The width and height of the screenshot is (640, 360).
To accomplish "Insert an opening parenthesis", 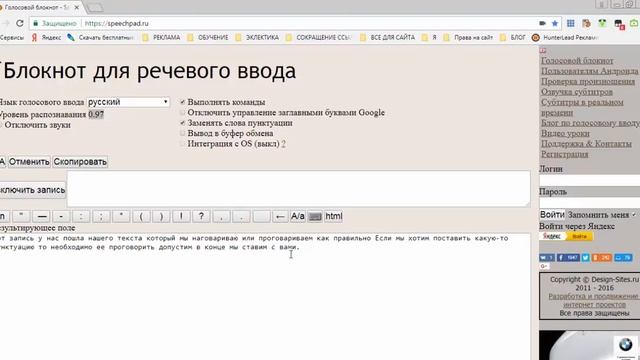I will [x=141, y=216].
